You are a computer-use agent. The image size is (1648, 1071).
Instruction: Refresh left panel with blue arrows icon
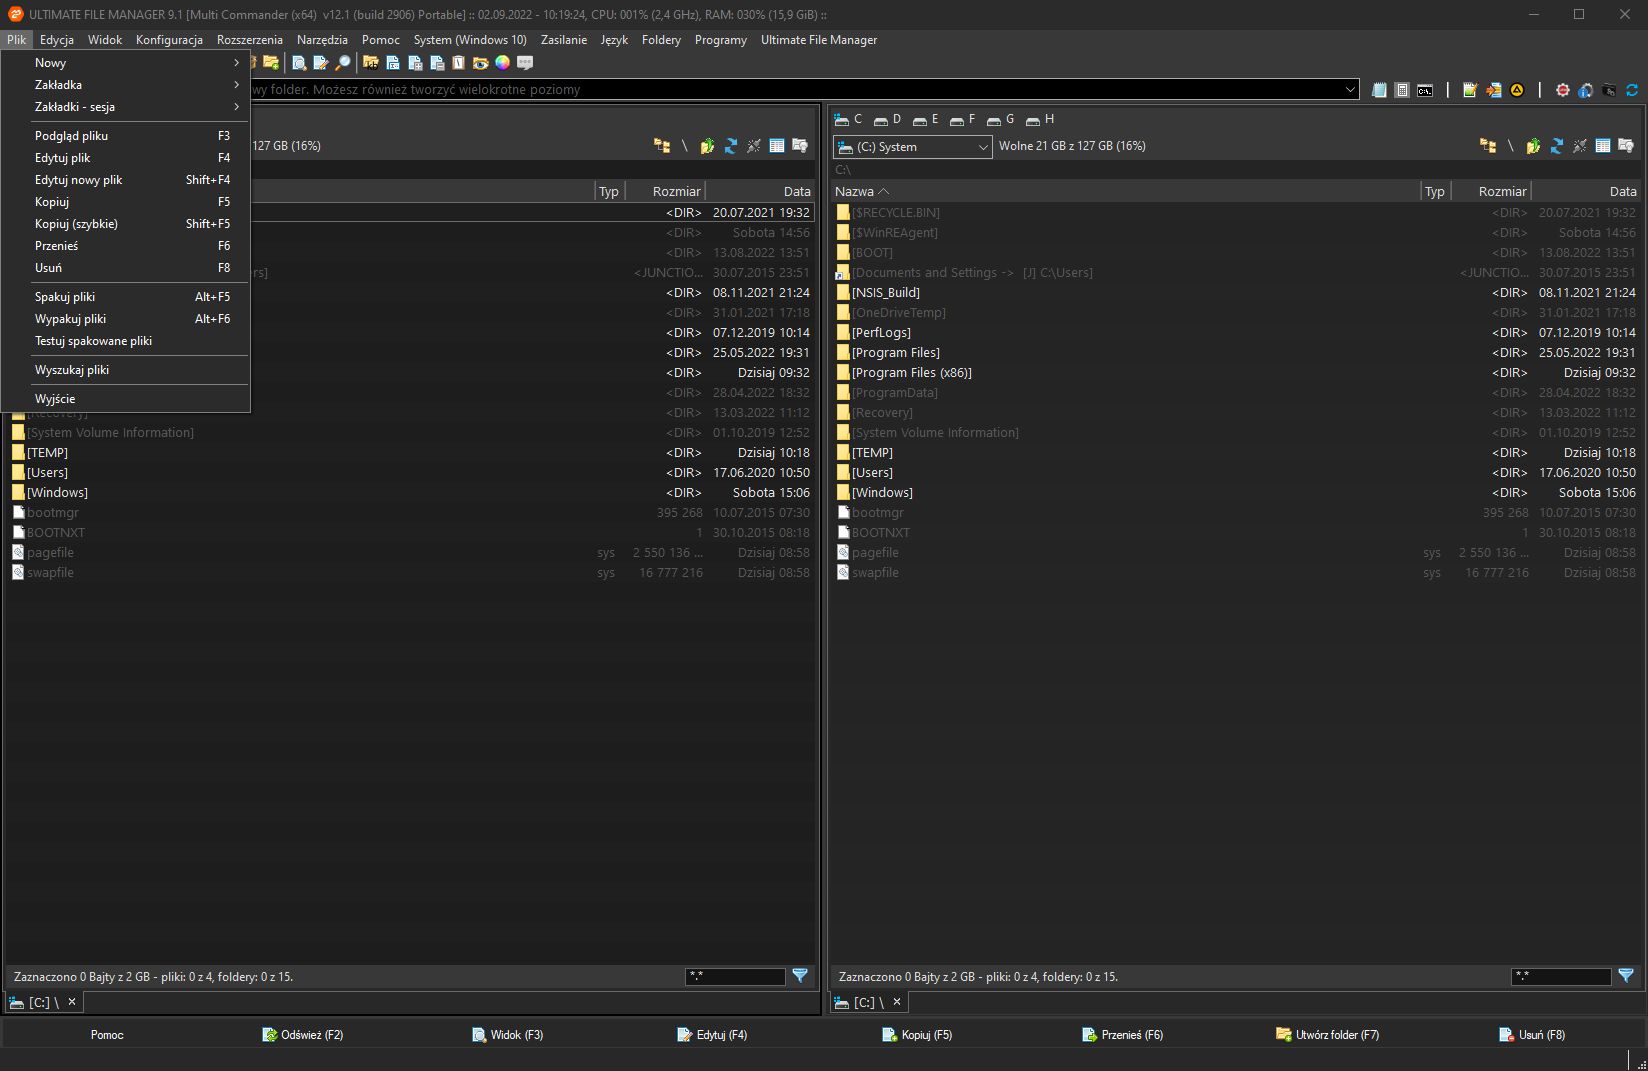pos(730,146)
